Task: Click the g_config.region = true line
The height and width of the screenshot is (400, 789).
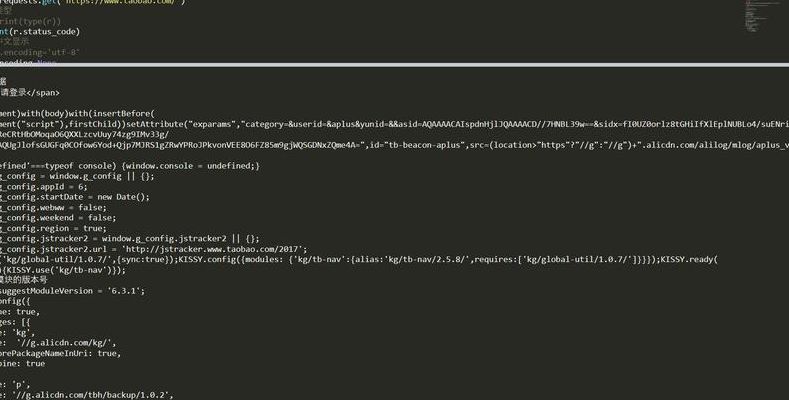Action: tap(53, 228)
